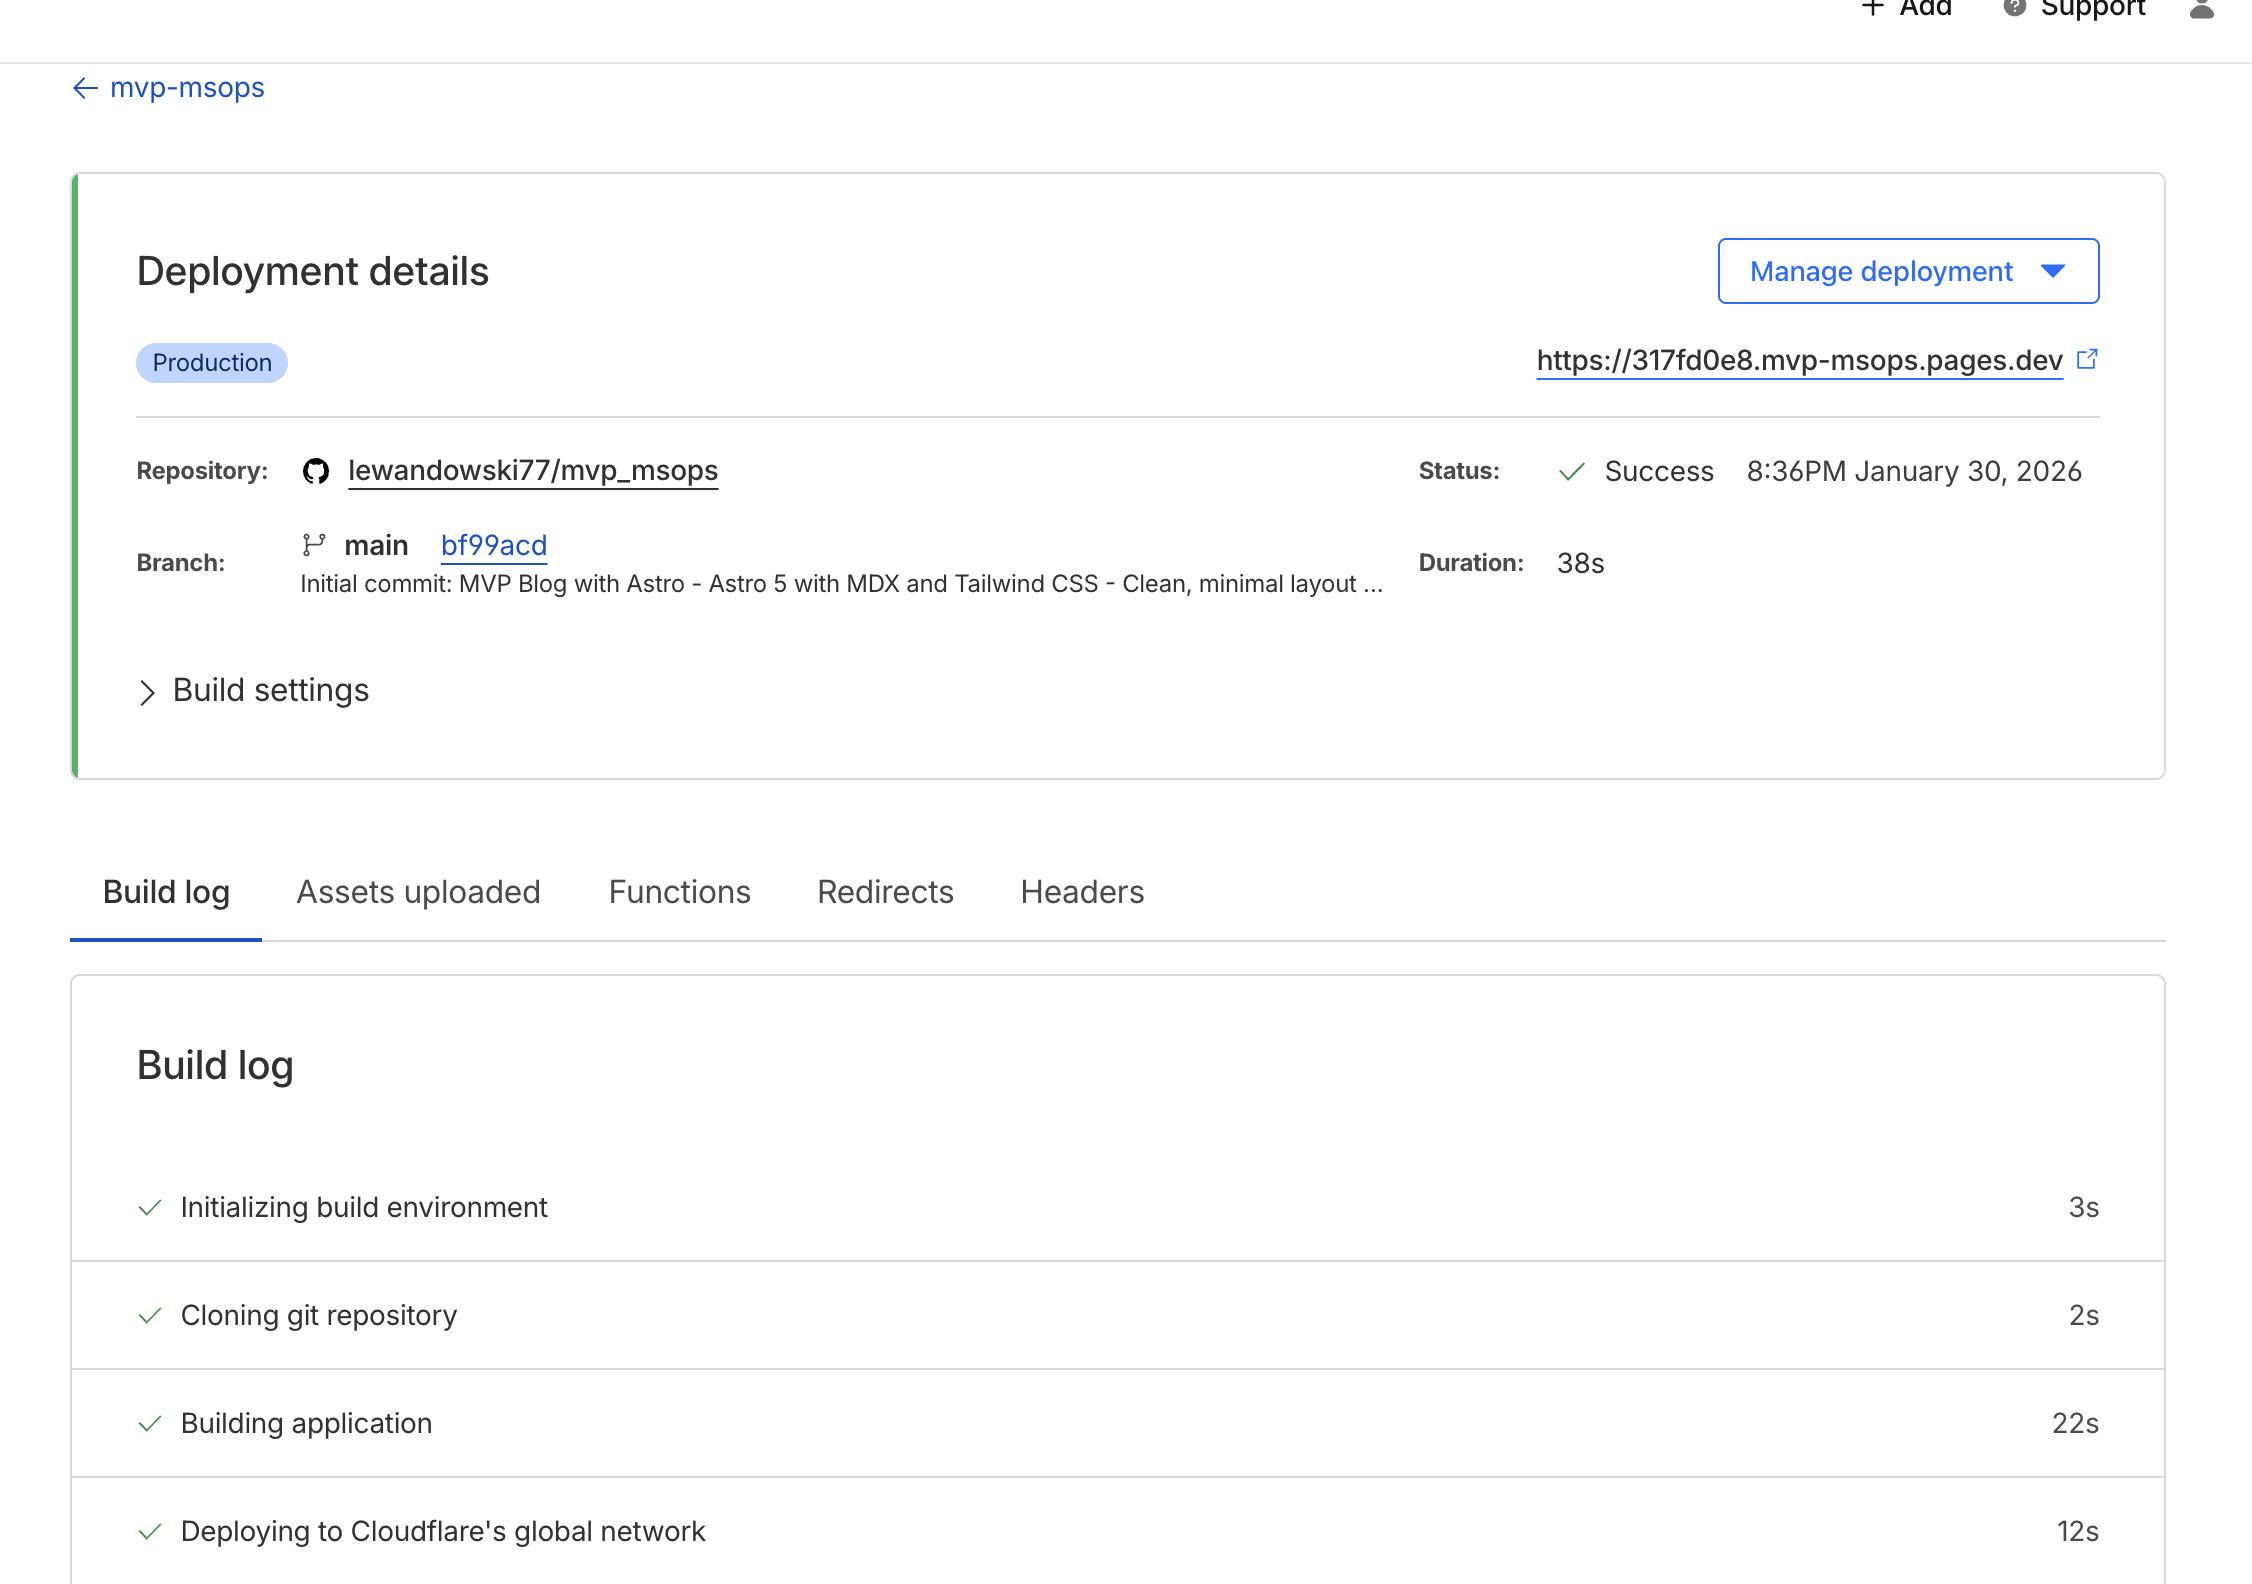Click the external link icon beside deployment URL

coord(2087,359)
